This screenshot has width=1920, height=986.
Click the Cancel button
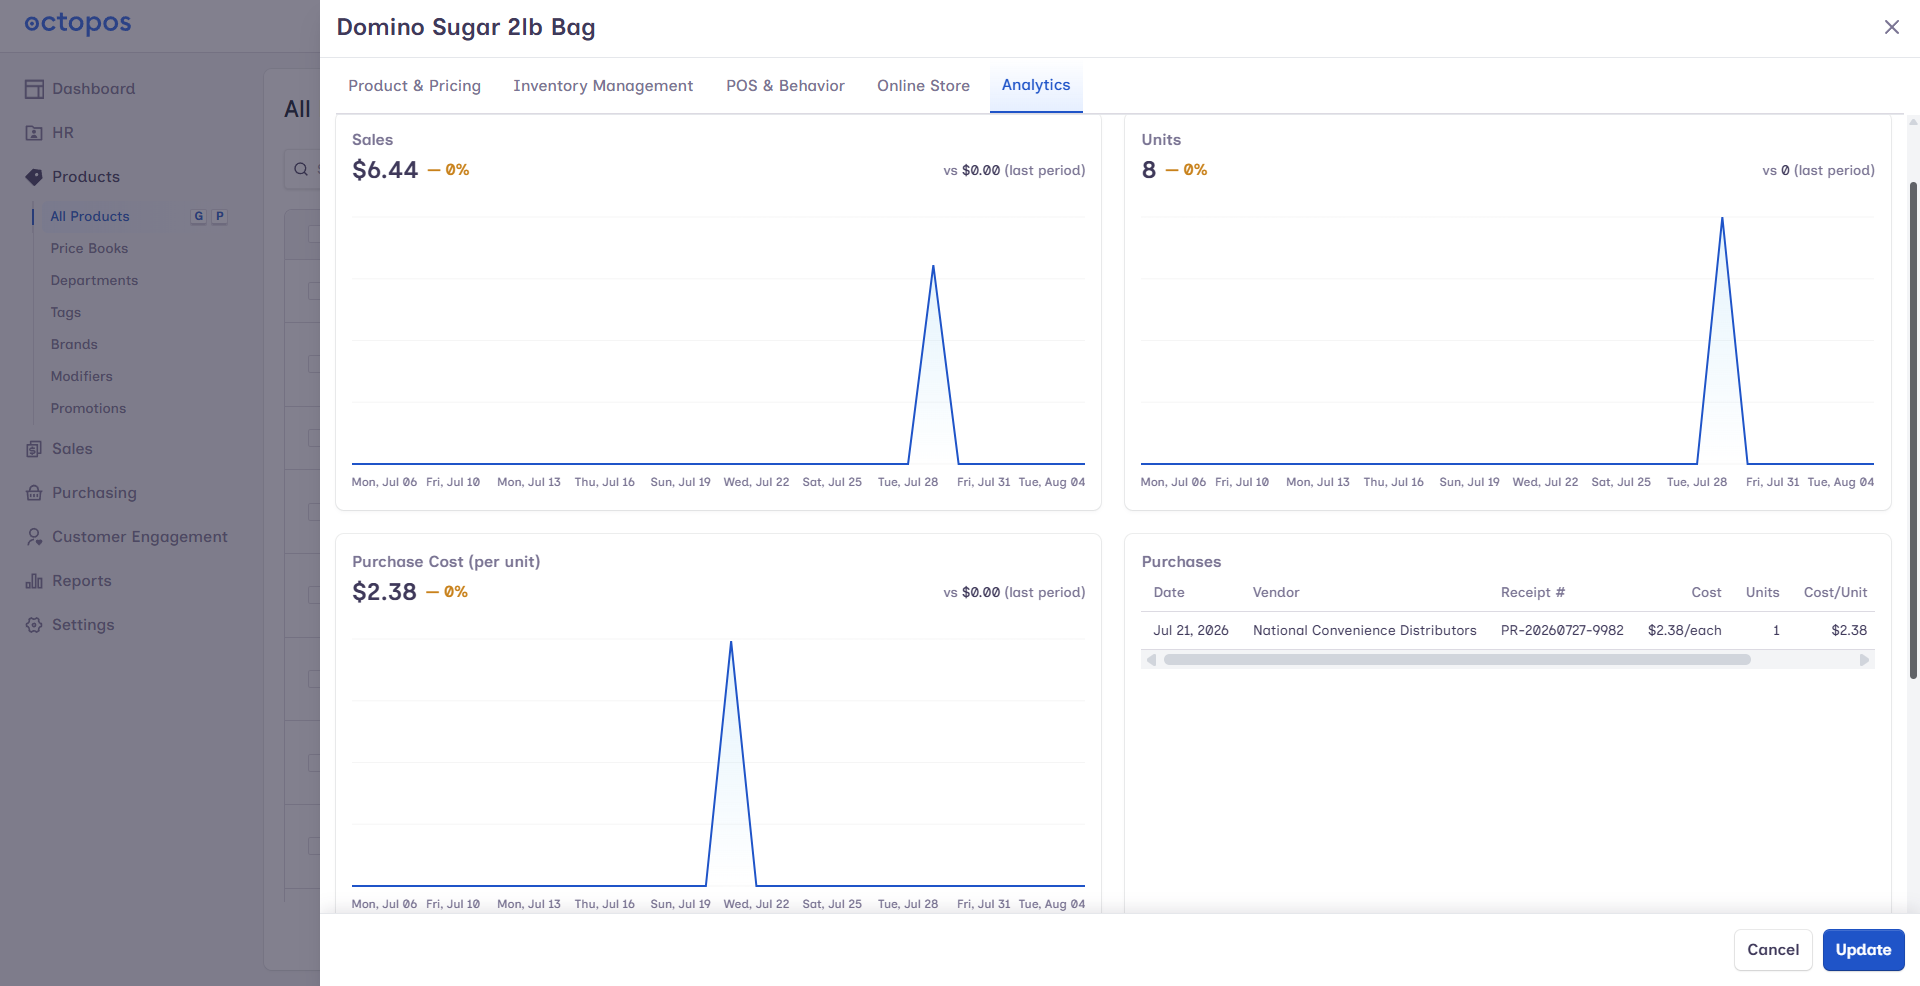click(1773, 950)
